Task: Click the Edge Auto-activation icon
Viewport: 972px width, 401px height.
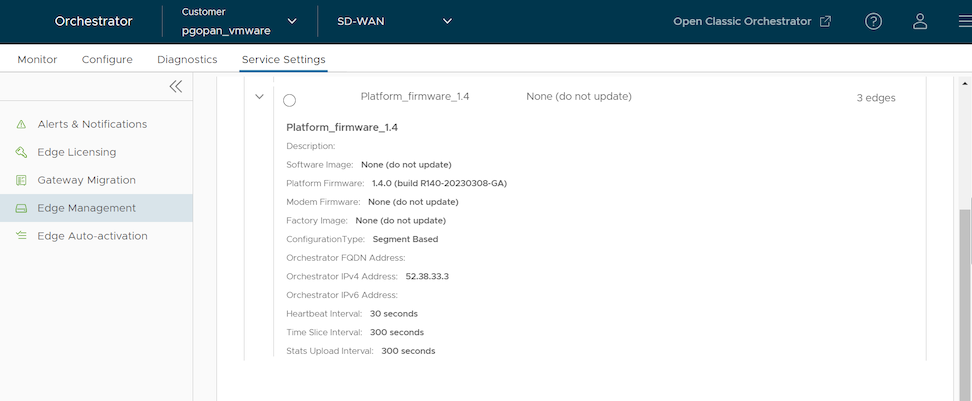Action: (x=21, y=237)
